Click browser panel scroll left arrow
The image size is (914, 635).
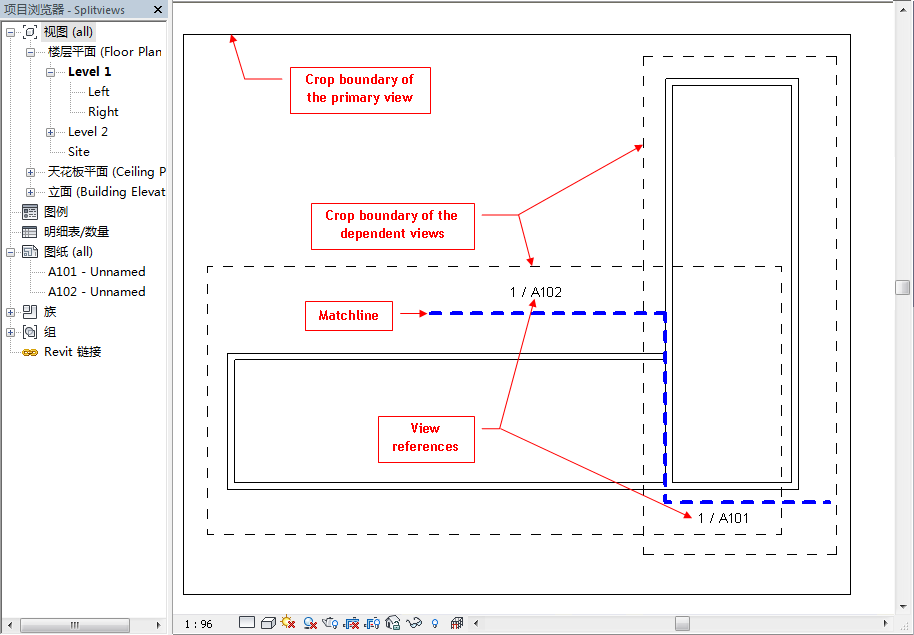point(9,625)
